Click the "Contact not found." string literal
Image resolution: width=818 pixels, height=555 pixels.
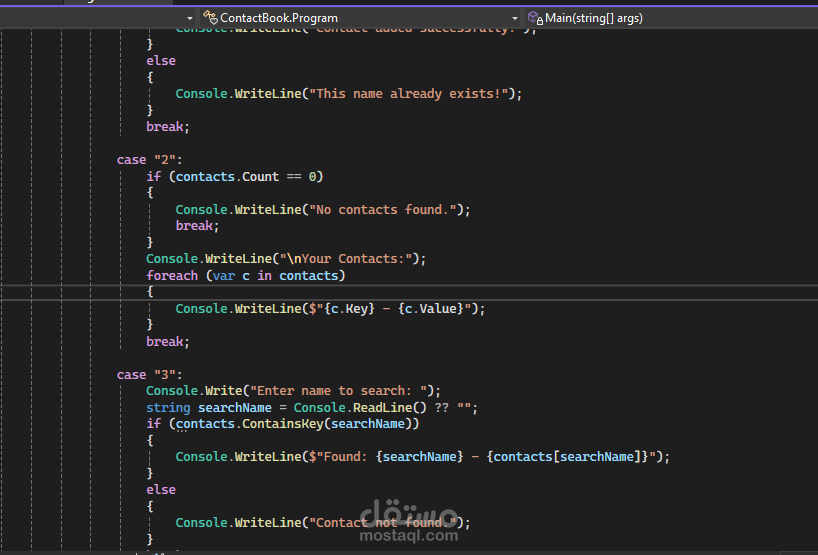383,523
